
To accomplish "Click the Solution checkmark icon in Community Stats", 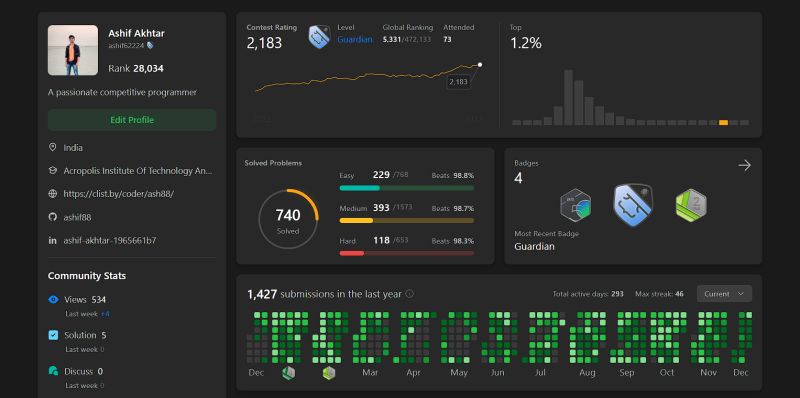I will click(x=53, y=335).
